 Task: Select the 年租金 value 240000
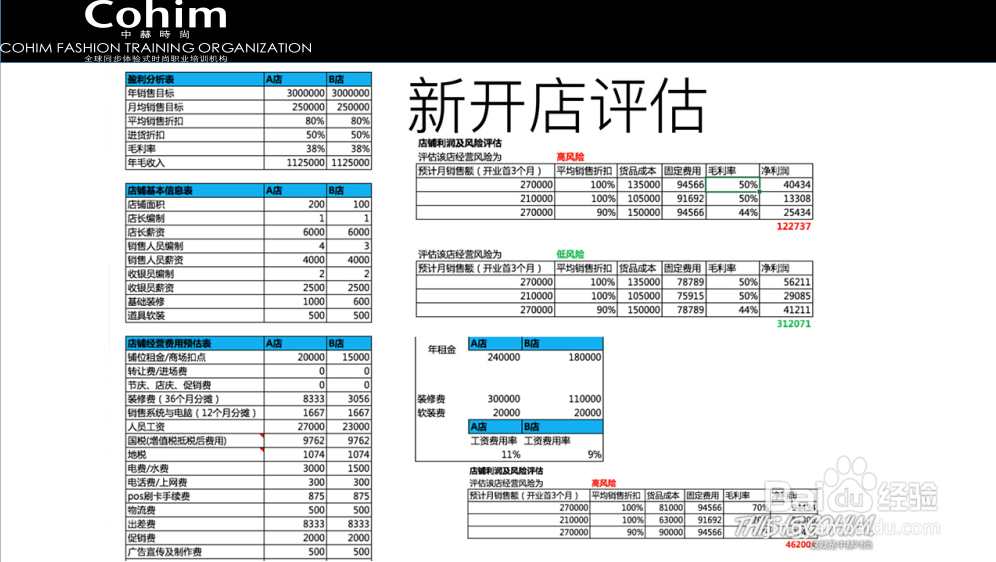pos(504,358)
